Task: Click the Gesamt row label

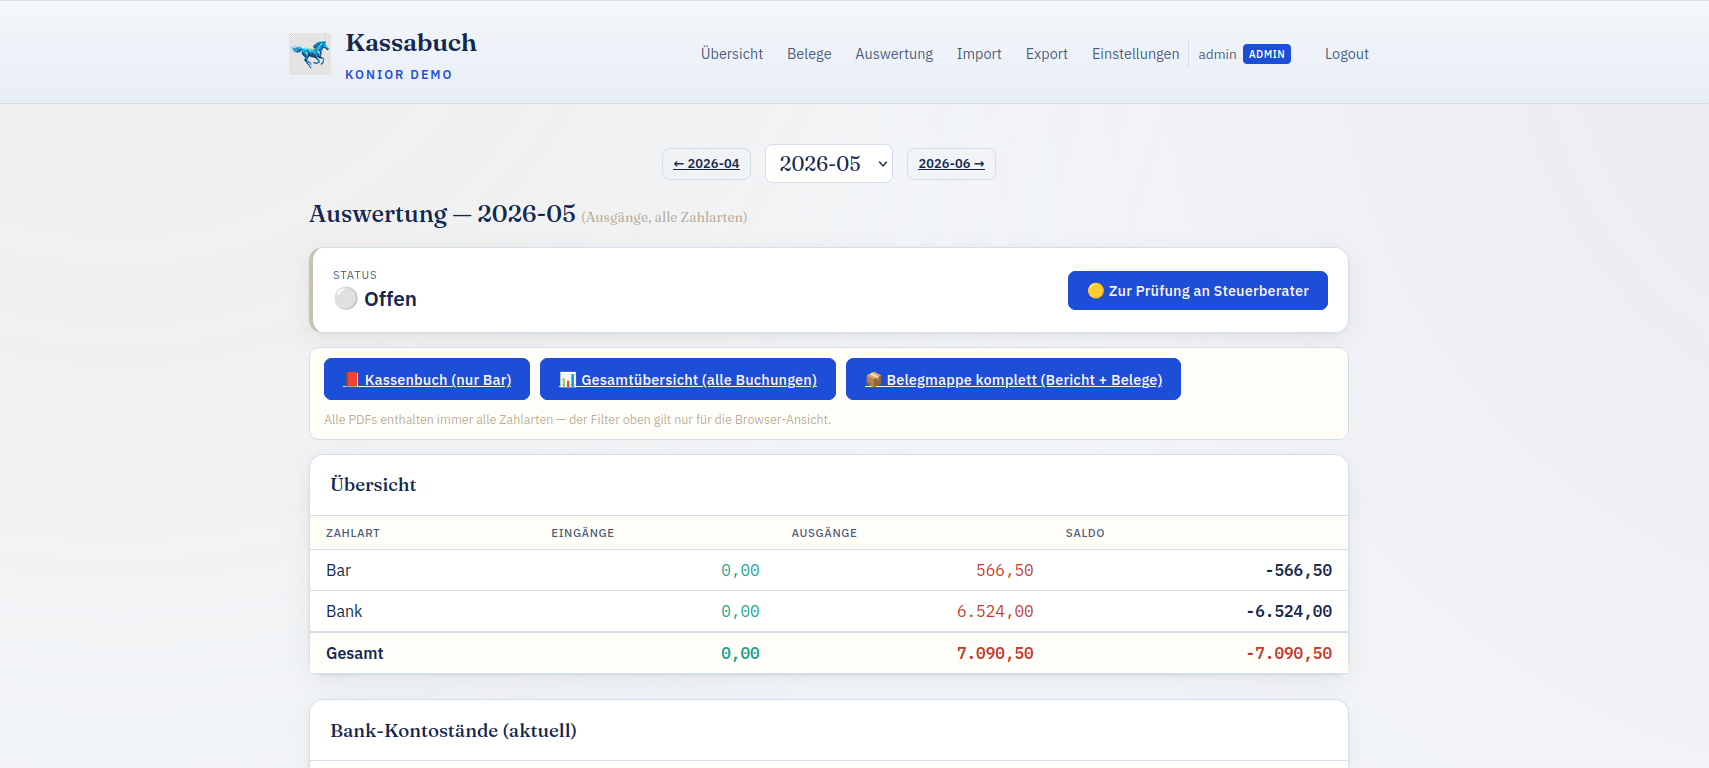Action: click(x=355, y=653)
